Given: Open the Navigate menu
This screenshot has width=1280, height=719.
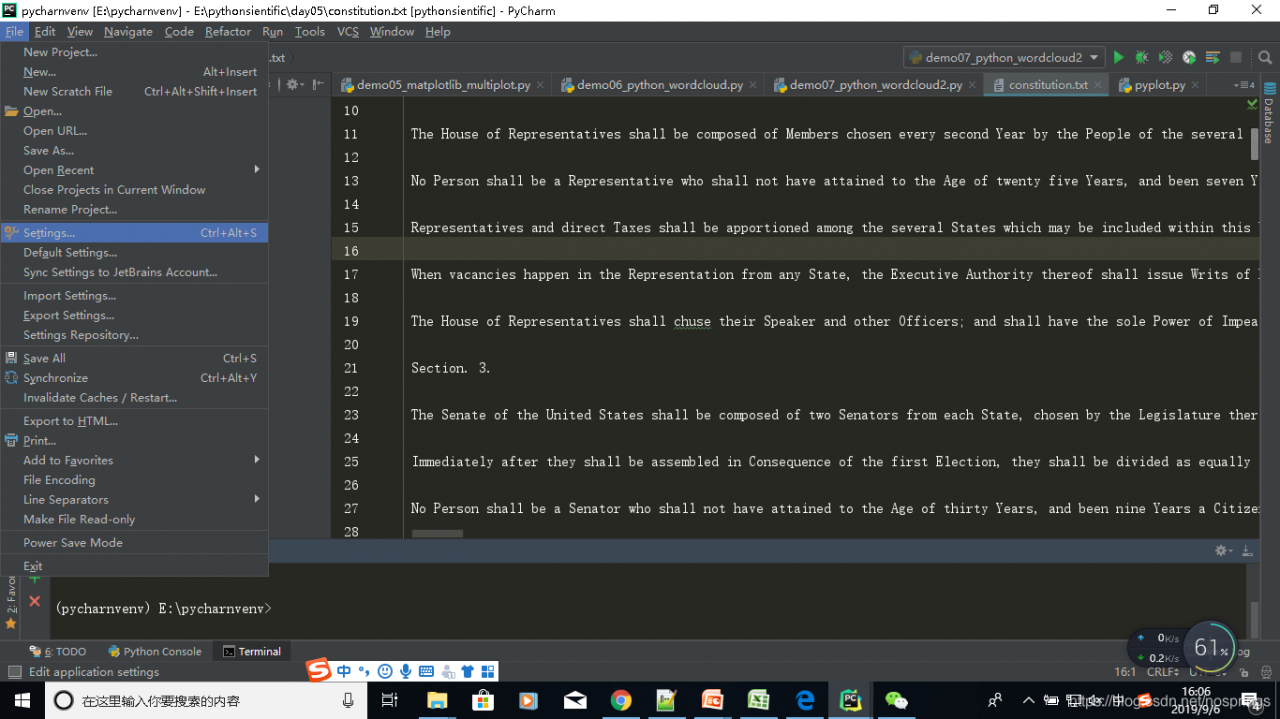Looking at the screenshot, I should pos(128,31).
